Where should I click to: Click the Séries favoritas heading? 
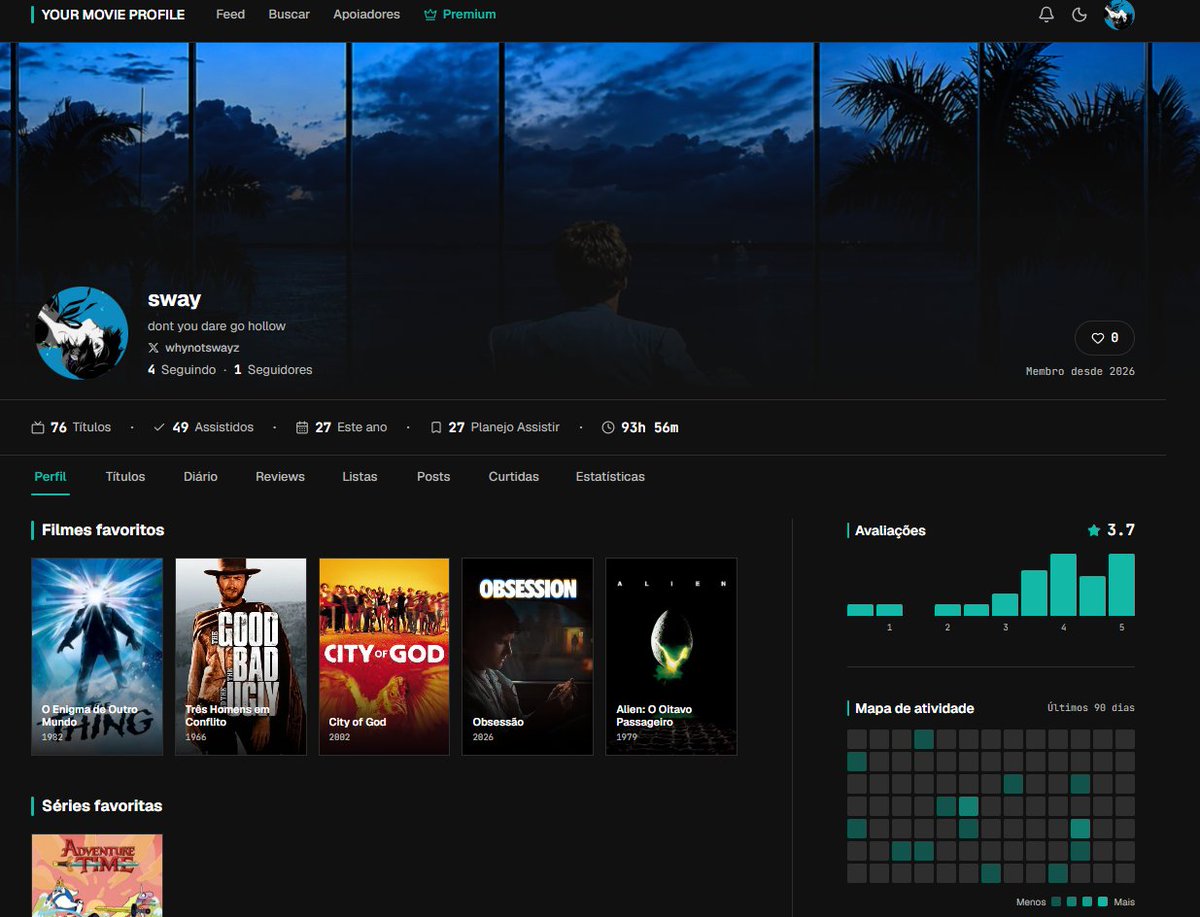point(102,806)
